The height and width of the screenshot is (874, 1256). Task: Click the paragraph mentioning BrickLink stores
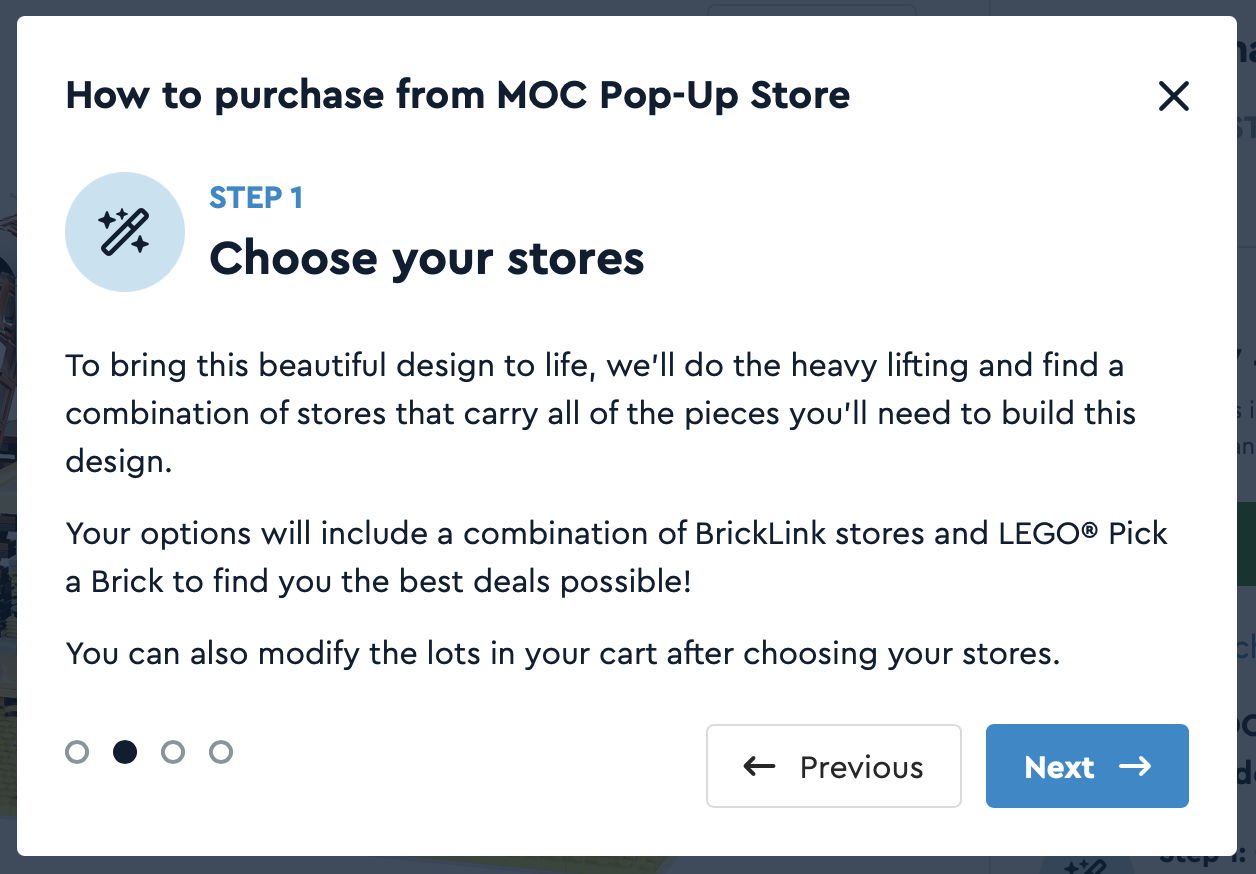(x=616, y=557)
